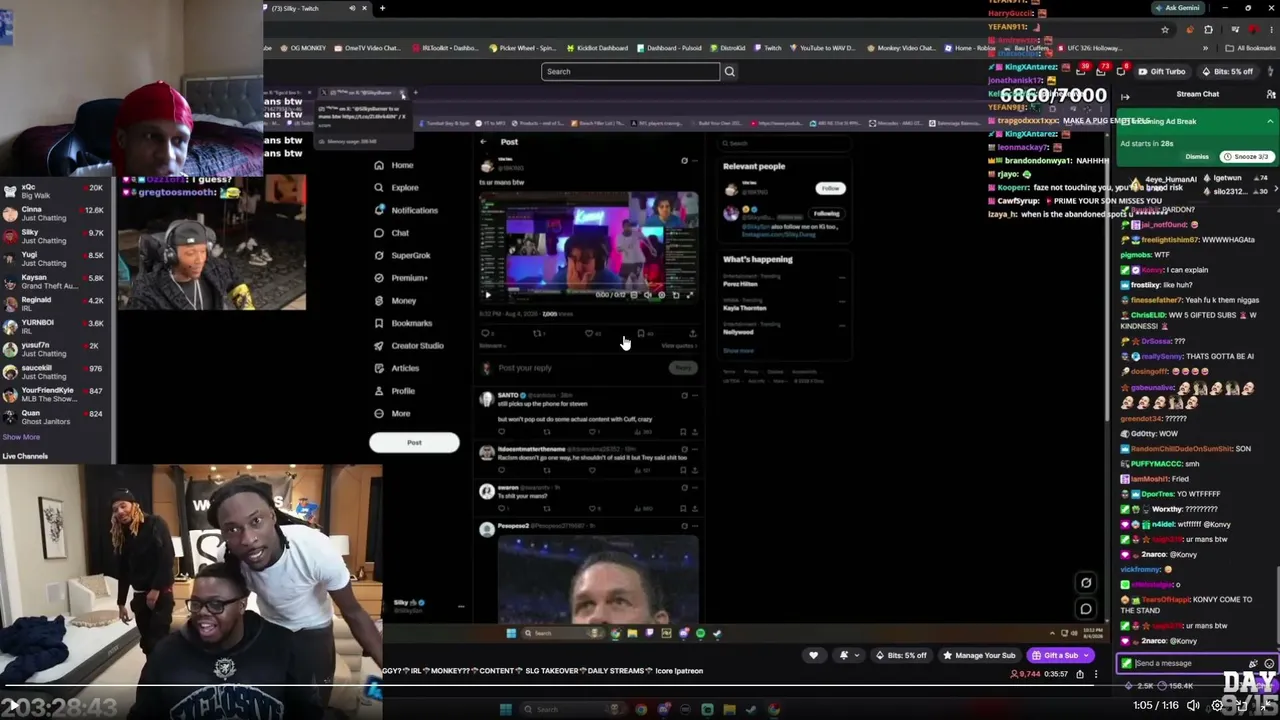This screenshot has width=1280, height=720.
Task: Click the Twitch top search field
Action: click(x=631, y=71)
